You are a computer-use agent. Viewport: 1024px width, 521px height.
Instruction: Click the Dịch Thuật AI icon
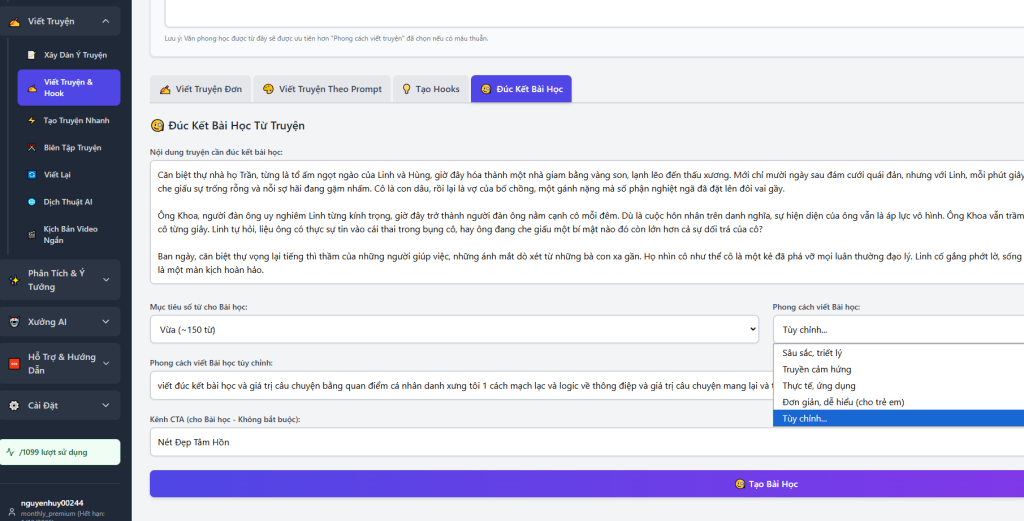[31, 201]
